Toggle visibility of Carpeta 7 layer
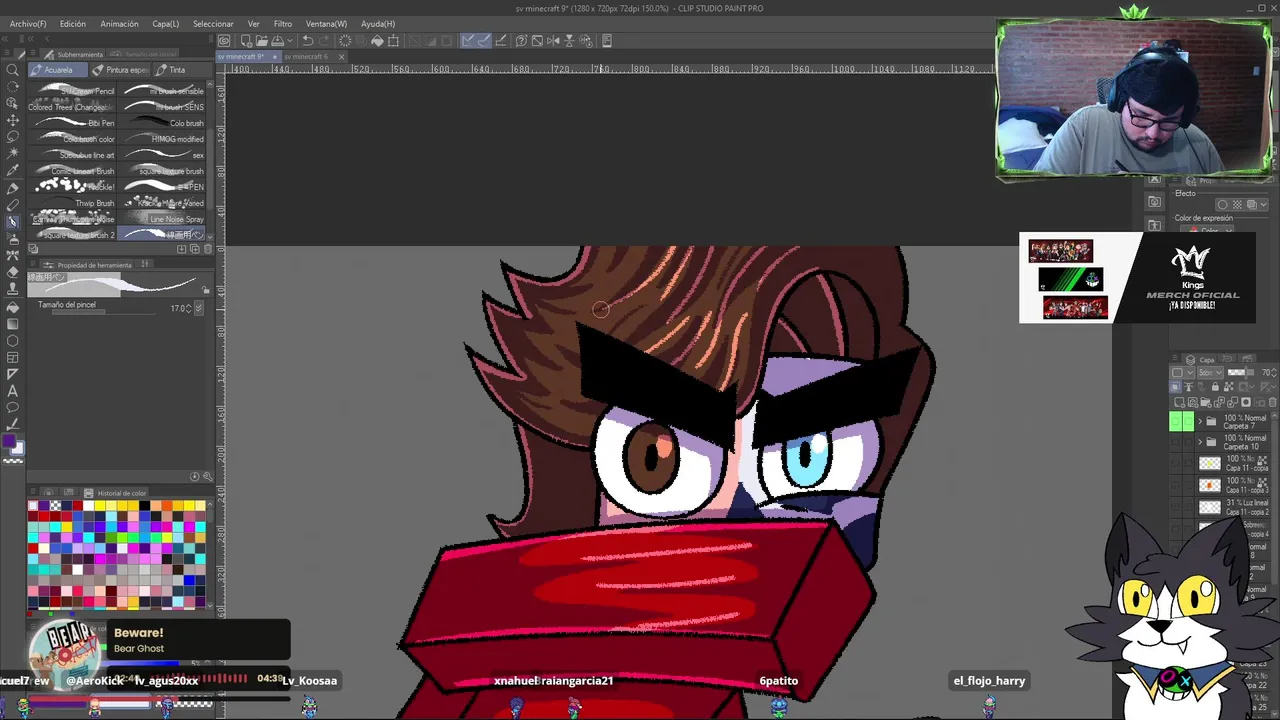The image size is (1280, 720). click(x=1176, y=422)
